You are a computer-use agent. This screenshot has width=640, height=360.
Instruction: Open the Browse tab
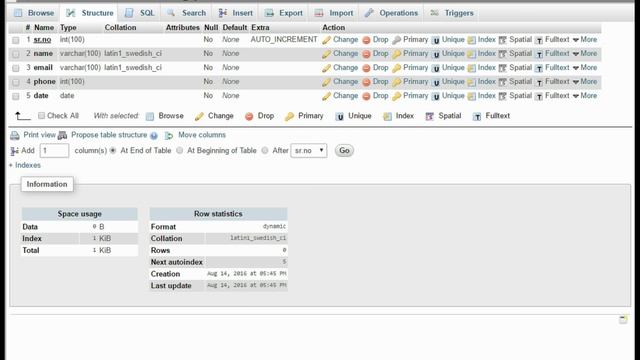(34, 13)
